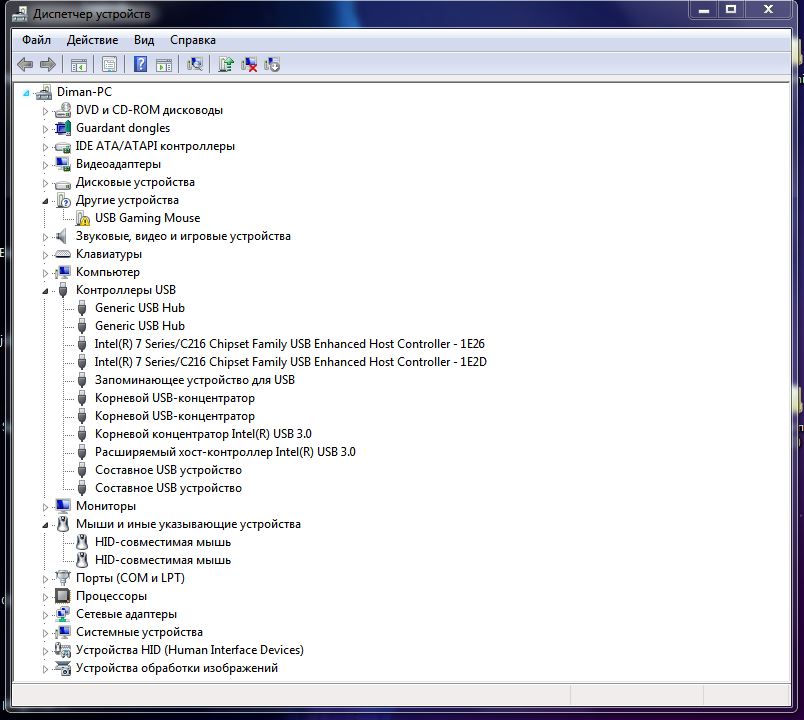Select the first HID-совместимая мышь device
The image size is (804, 720).
point(162,542)
